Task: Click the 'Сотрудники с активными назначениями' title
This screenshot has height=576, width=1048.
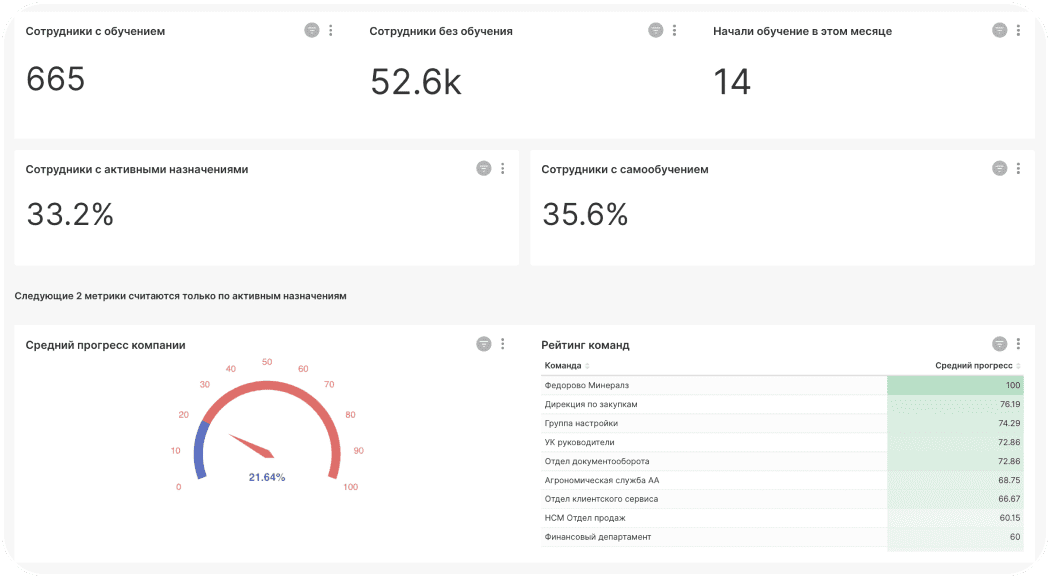Action: (137, 170)
